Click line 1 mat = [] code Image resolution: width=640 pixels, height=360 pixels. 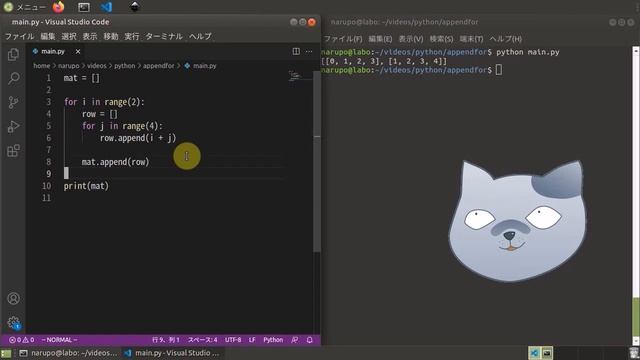pos(82,78)
